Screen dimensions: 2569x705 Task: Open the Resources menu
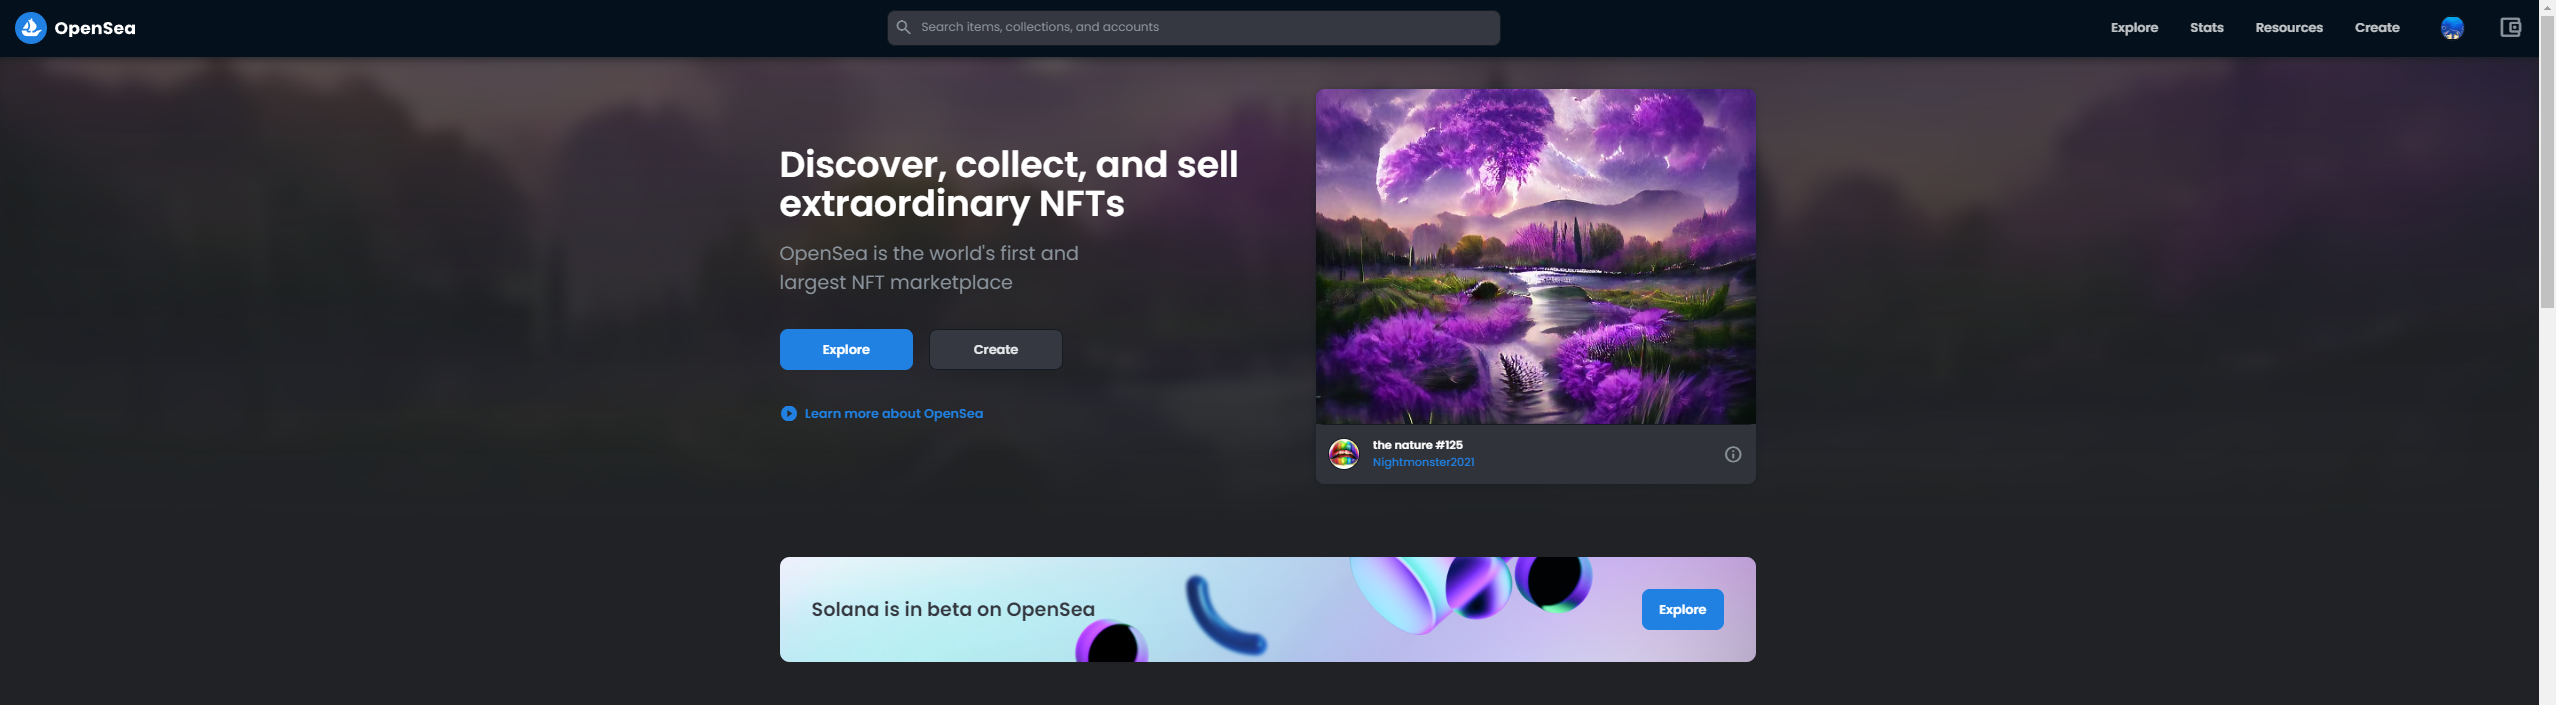(x=2288, y=28)
